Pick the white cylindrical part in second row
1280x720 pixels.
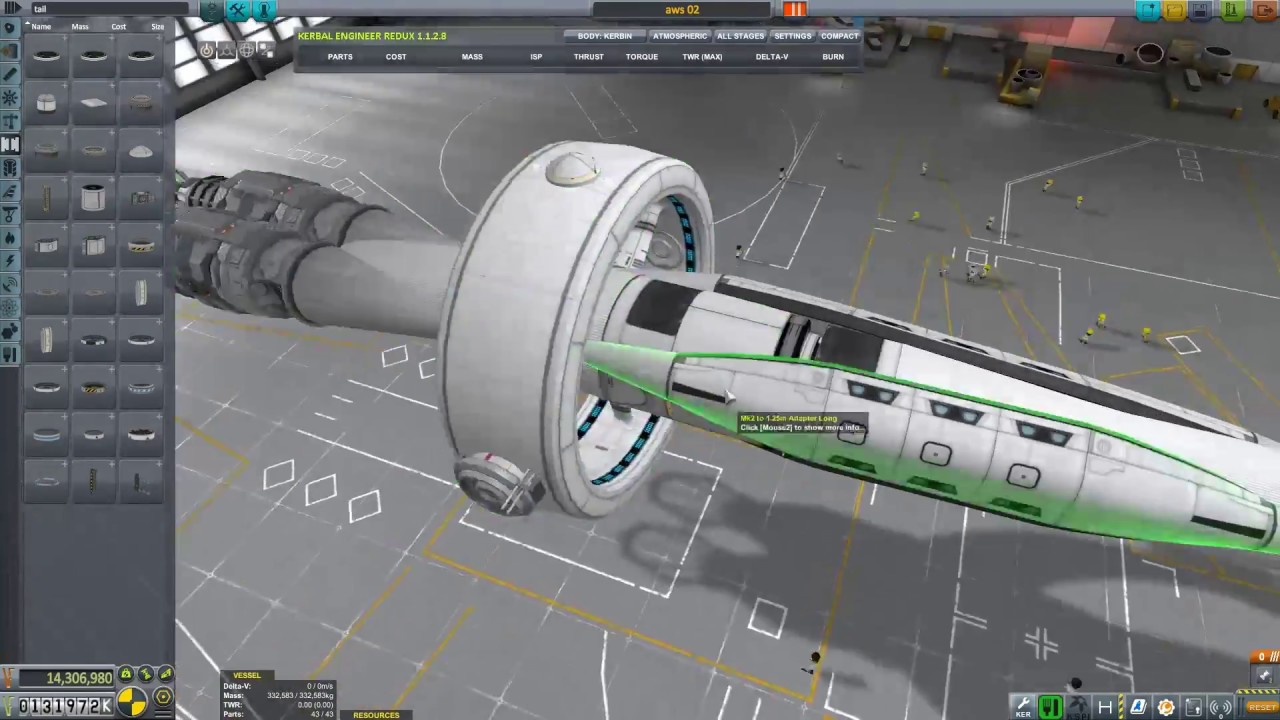(x=46, y=102)
